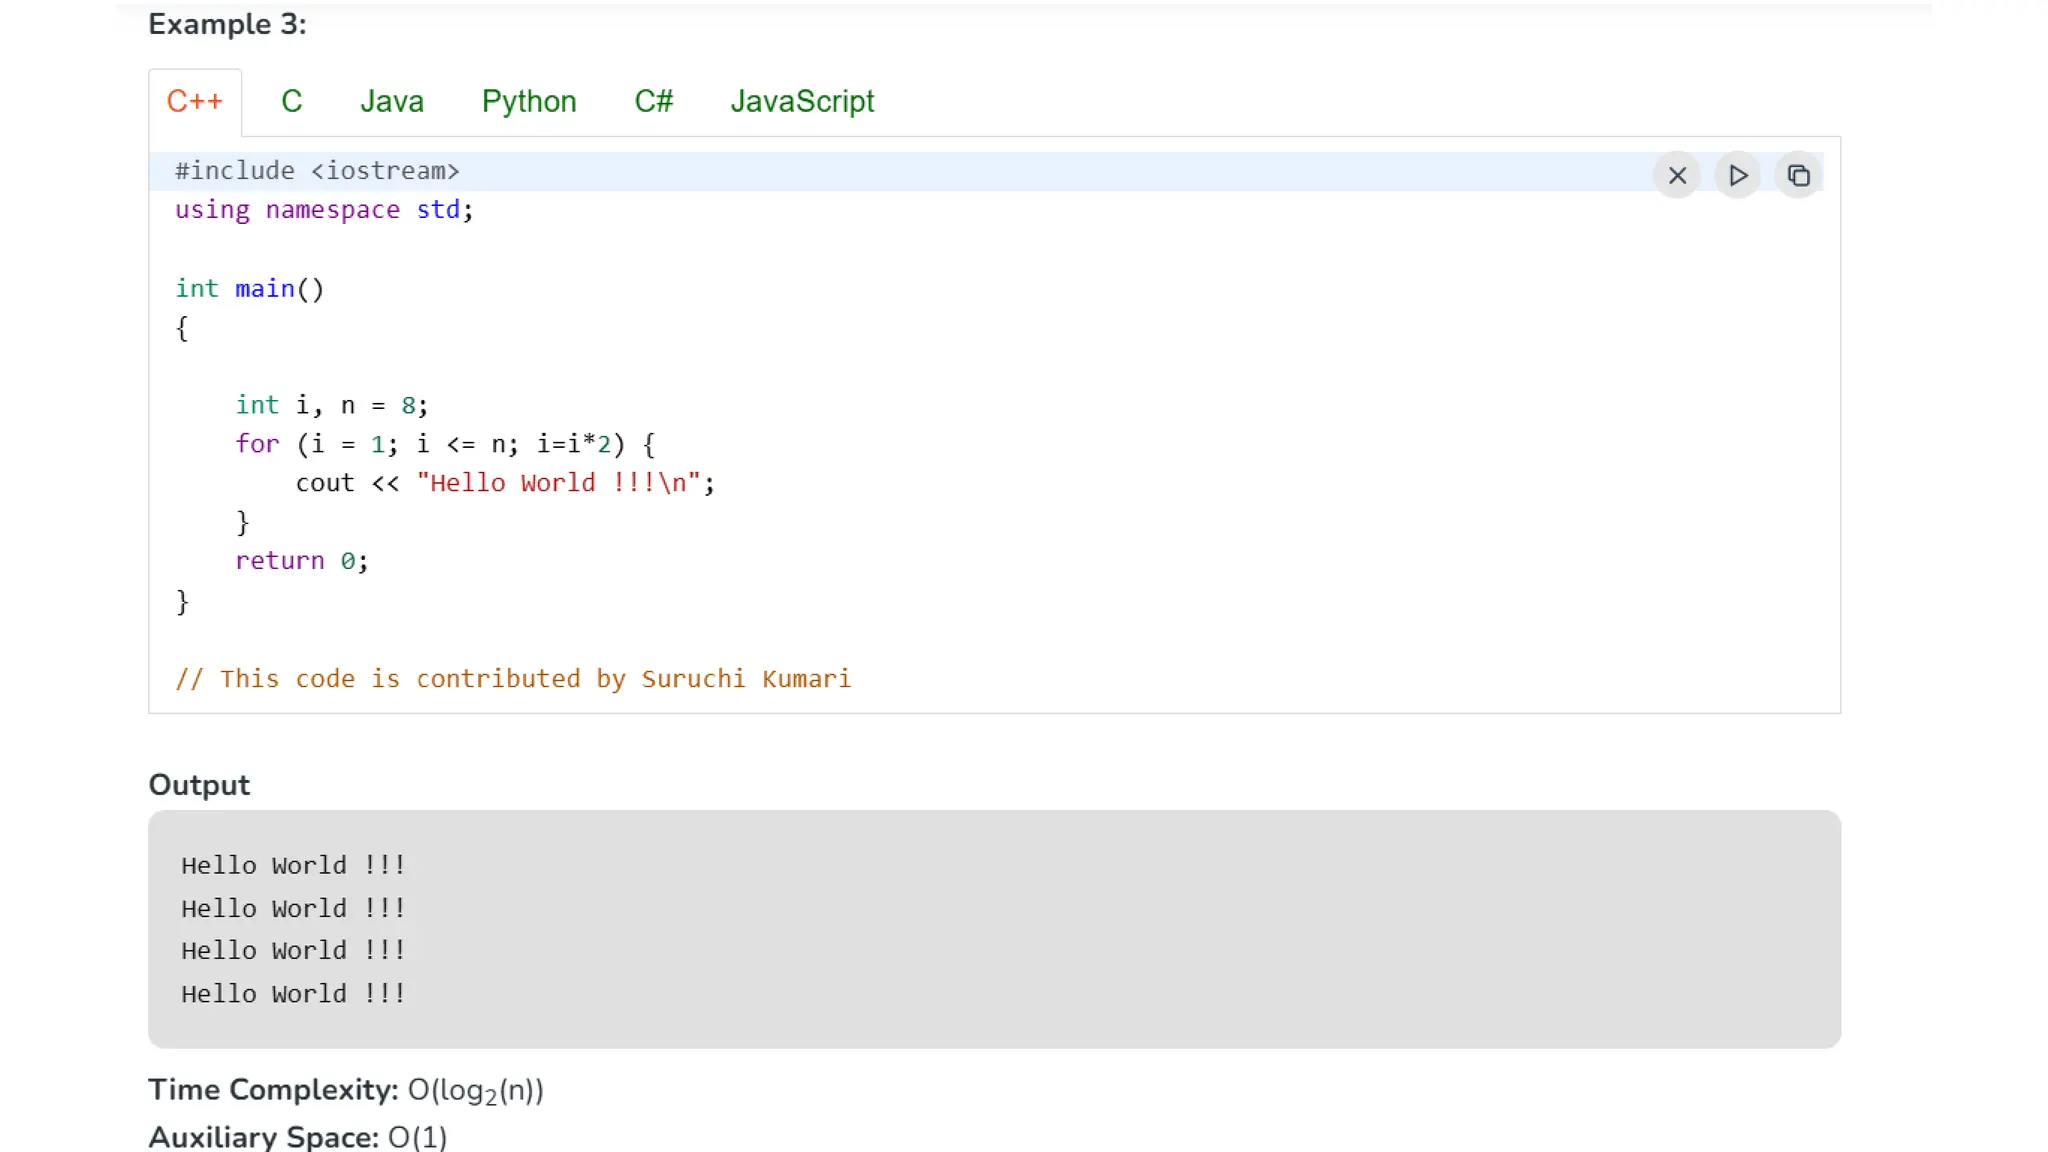
Task: Run the code with the play icon
Action: 1738,176
